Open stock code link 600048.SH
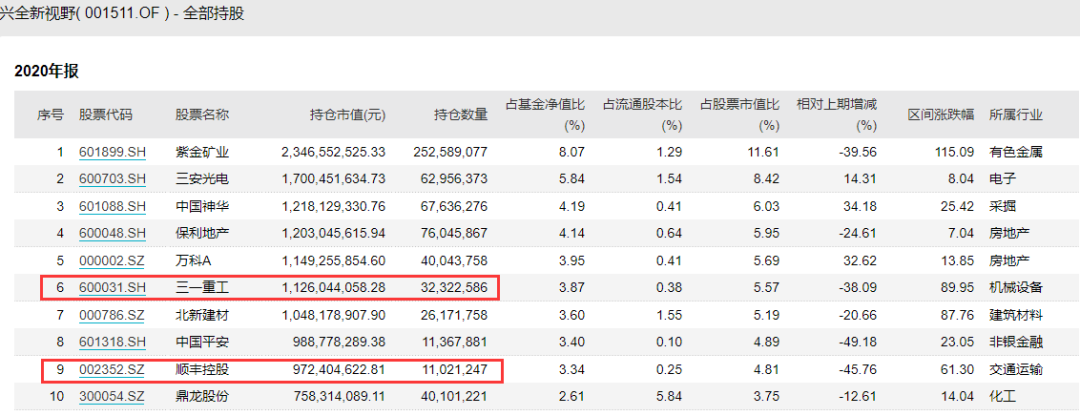1080x416 pixels. coord(112,233)
